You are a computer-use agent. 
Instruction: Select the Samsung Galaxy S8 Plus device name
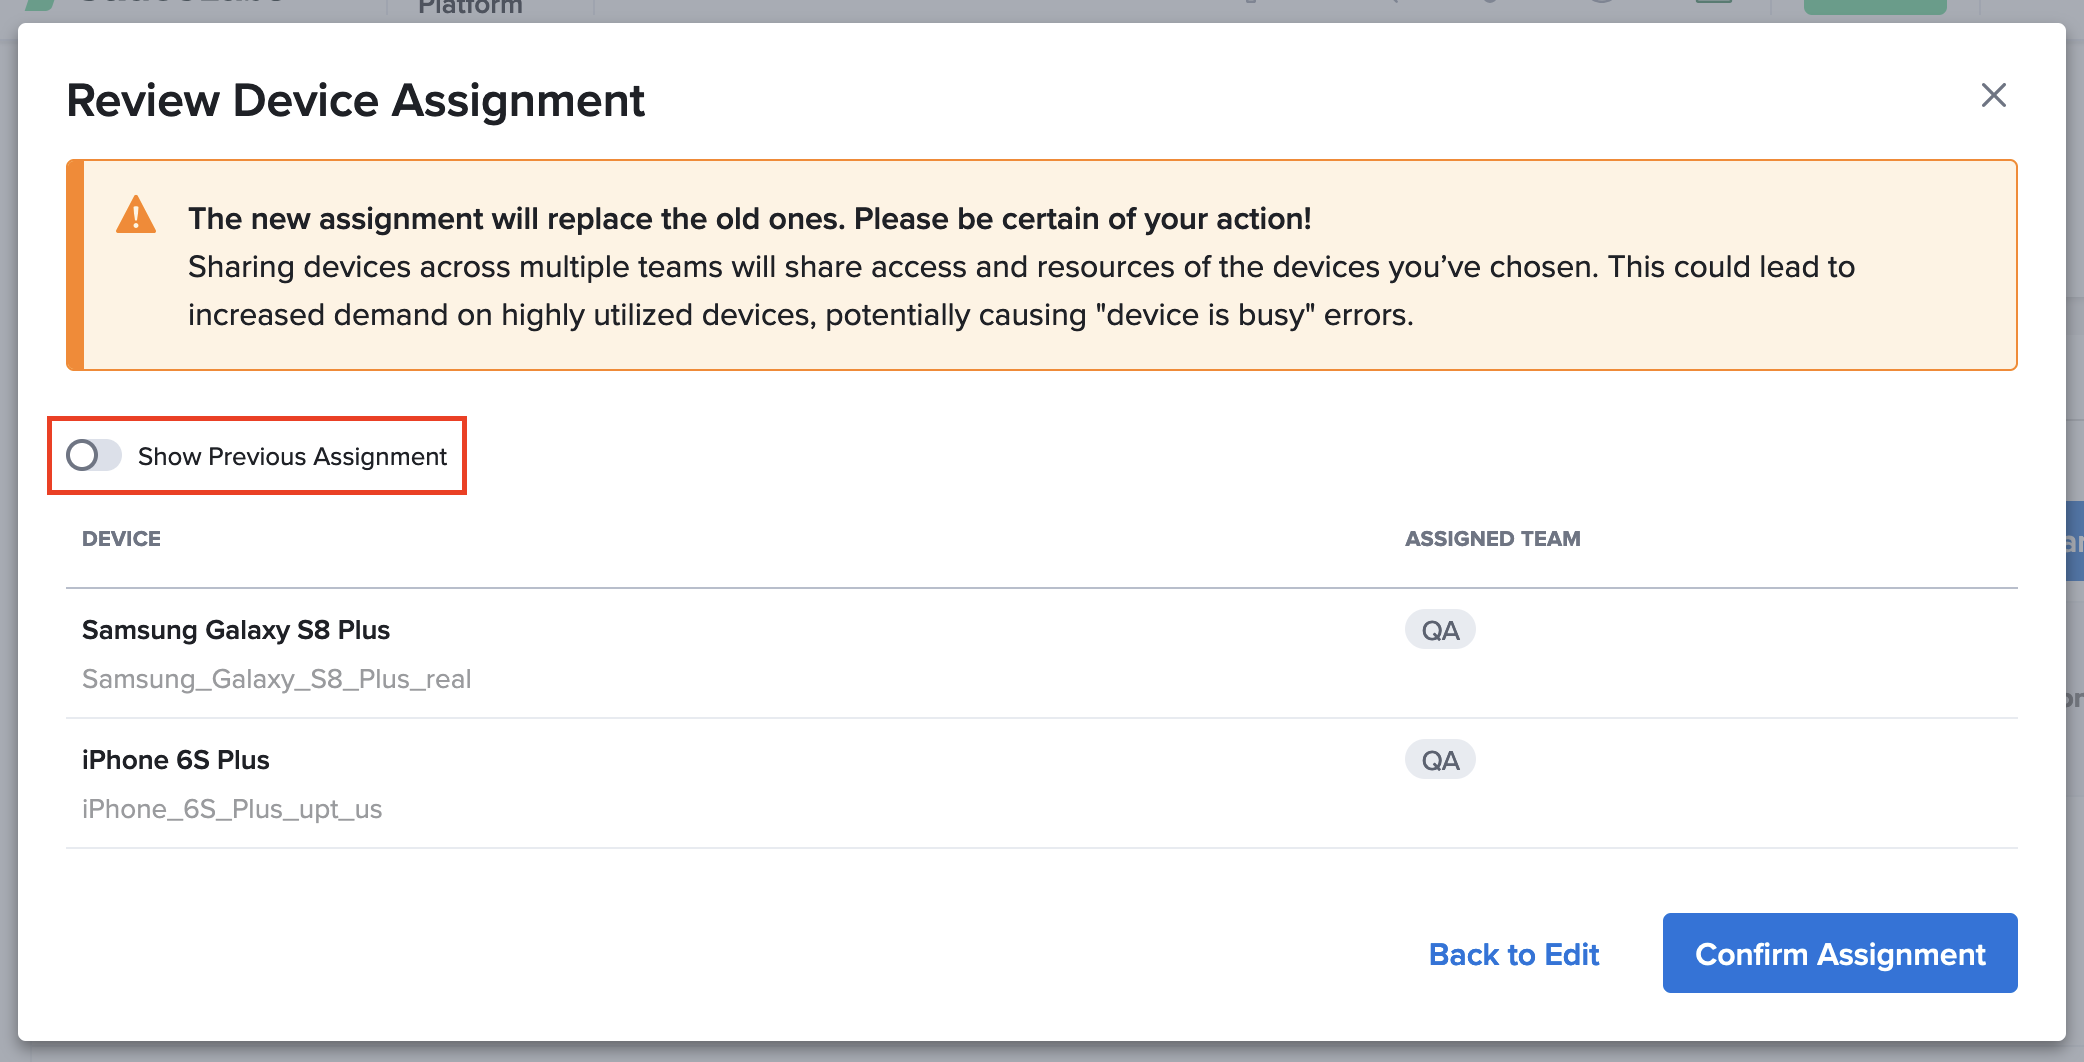click(x=236, y=630)
